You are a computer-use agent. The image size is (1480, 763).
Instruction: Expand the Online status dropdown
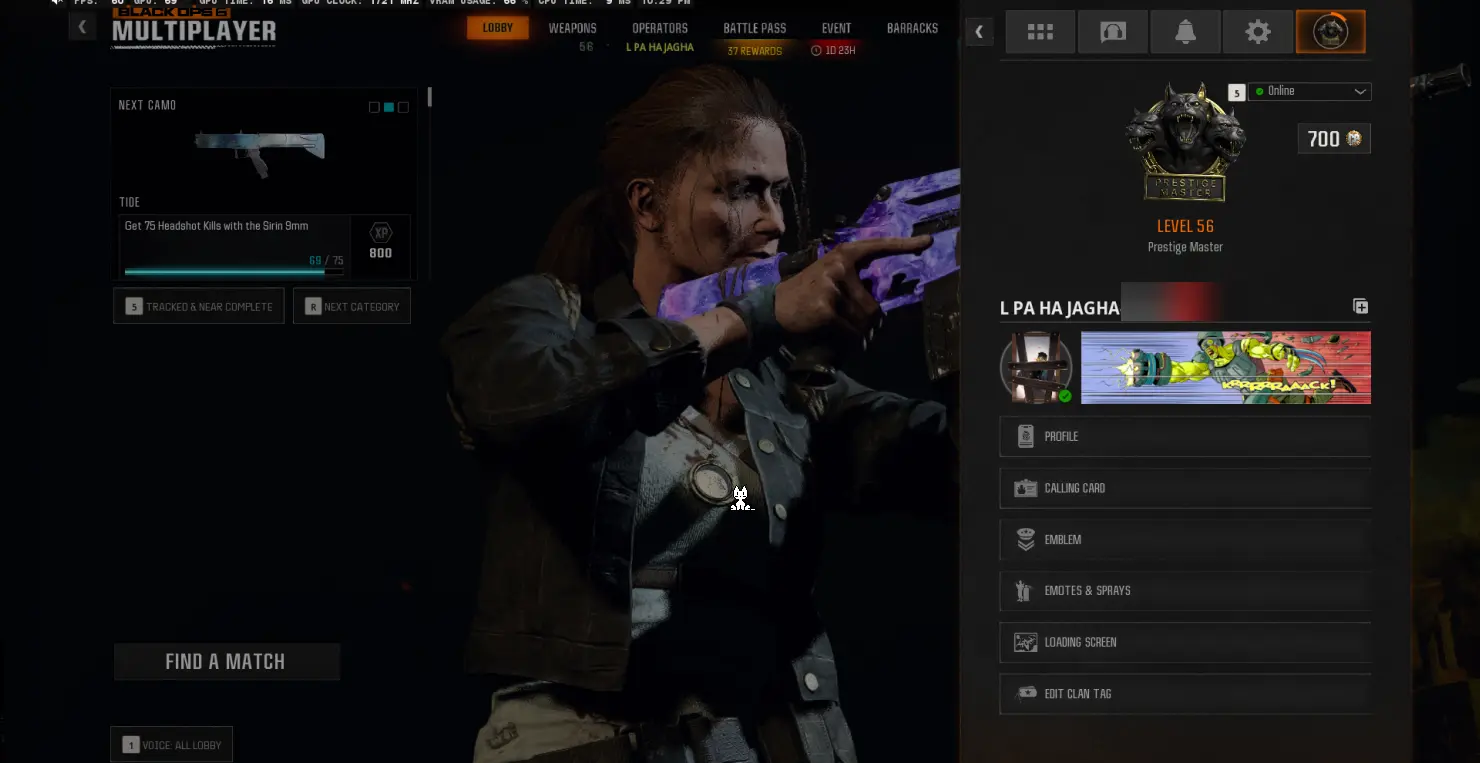(x=1309, y=91)
